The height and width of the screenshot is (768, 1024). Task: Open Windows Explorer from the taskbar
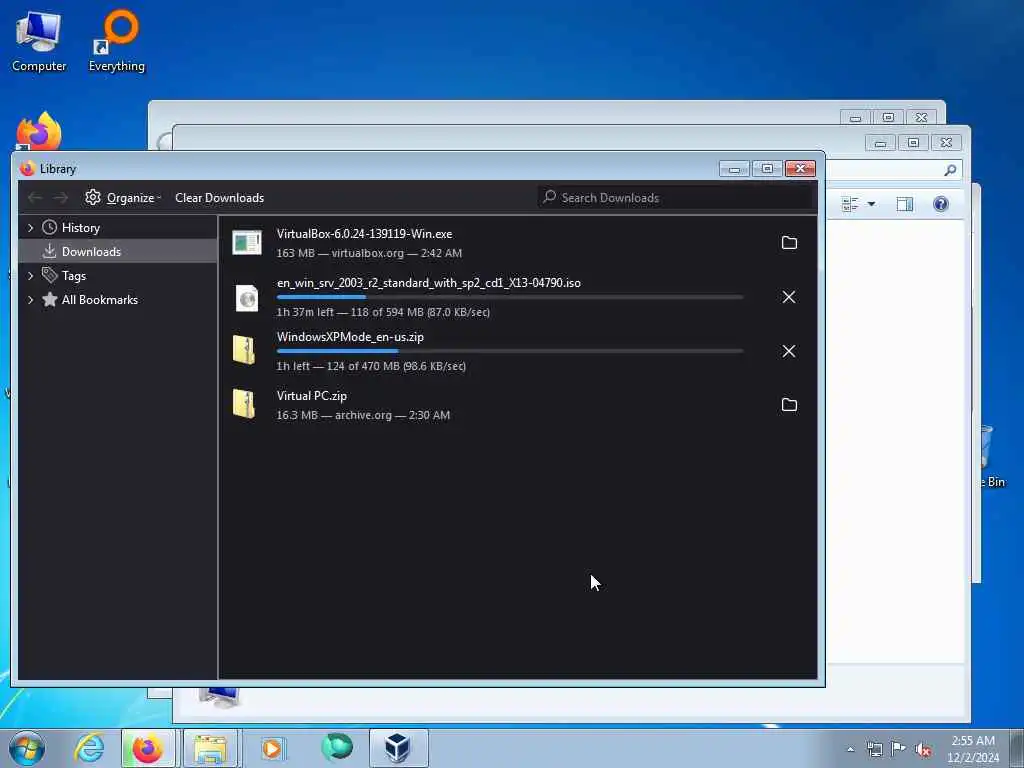[210, 748]
